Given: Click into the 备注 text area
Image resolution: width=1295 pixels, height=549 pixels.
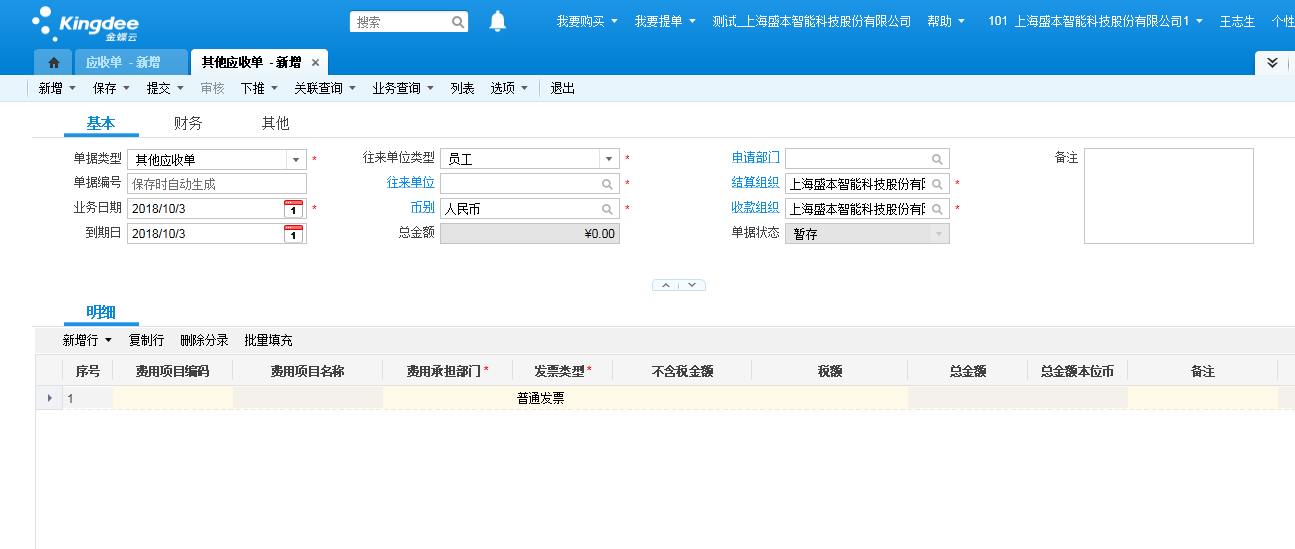Looking at the screenshot, I should 1168,196.
